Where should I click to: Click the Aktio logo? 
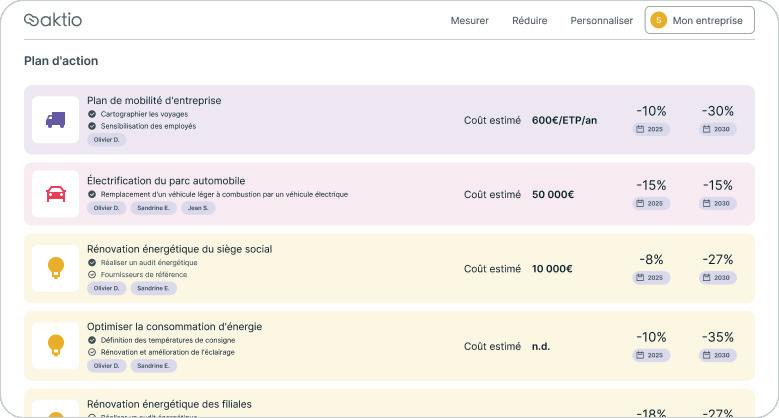click(x=53, y=20)
